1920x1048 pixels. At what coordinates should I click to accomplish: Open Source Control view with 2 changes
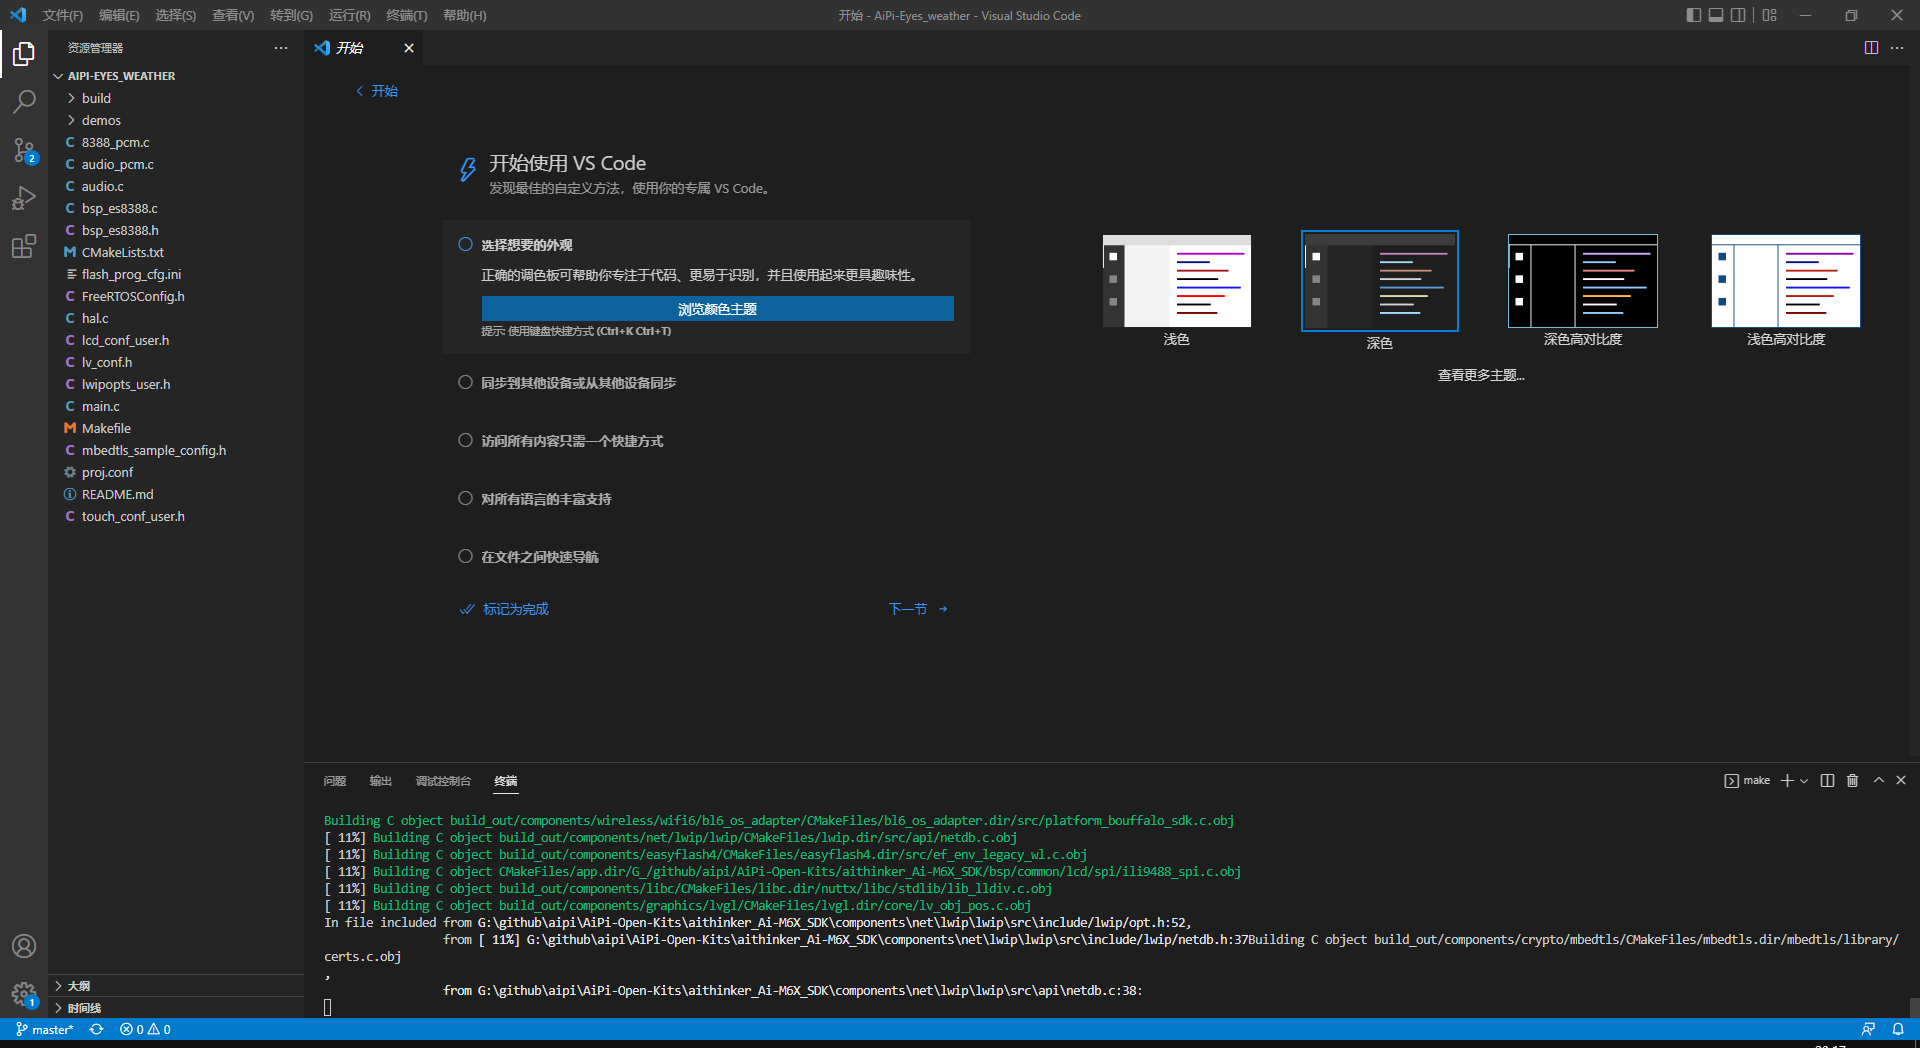point(24,150)
